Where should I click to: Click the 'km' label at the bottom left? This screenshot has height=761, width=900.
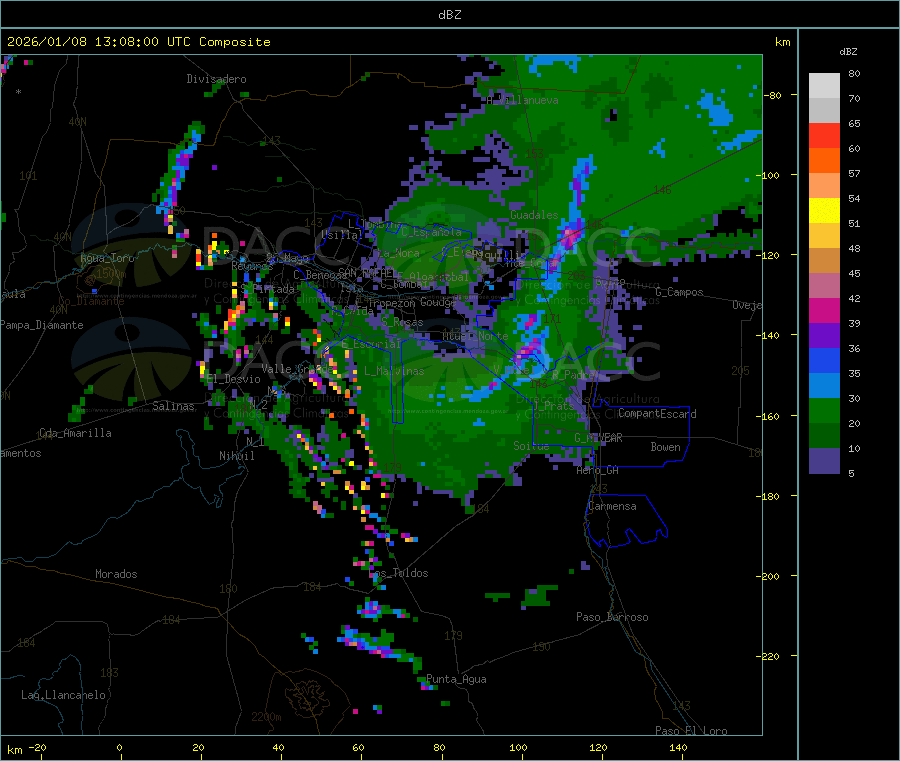pyautogui.click(x=14, y=750)
